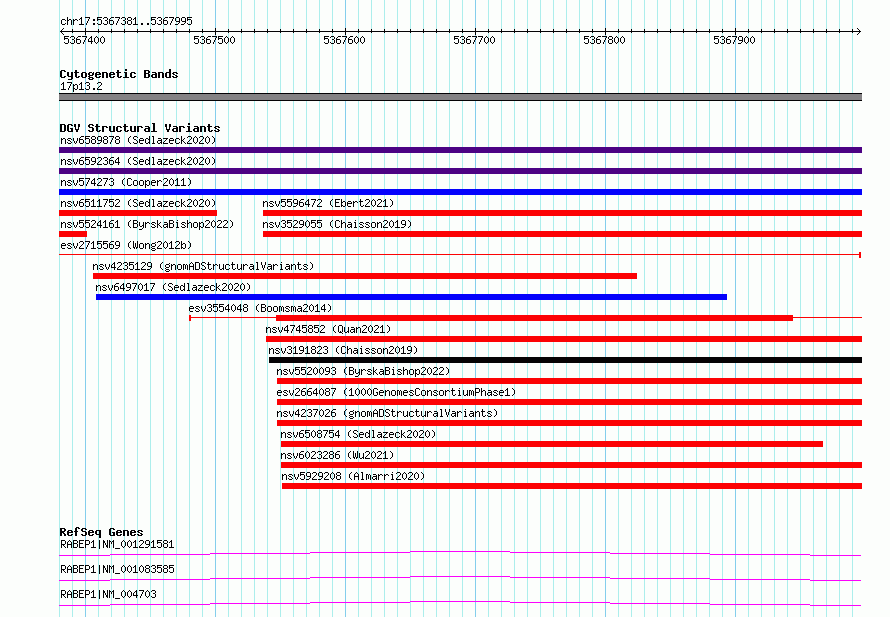
Task: Click the red bar for nsv5520093
Action: coord(569,381)
